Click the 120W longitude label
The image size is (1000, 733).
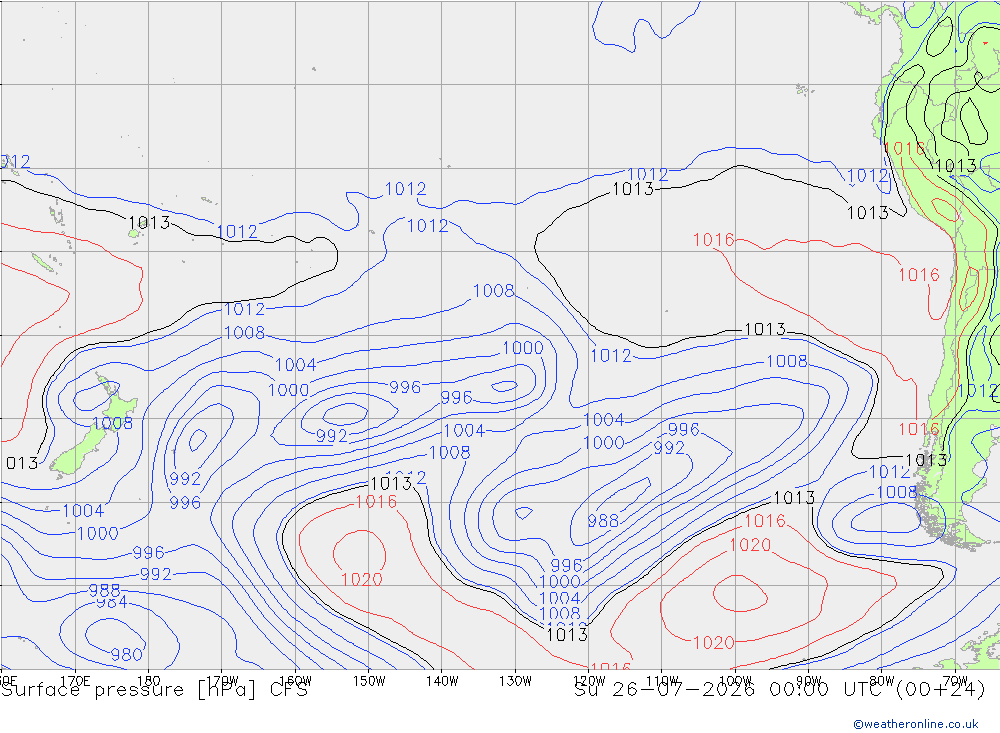tap(589, 681)
